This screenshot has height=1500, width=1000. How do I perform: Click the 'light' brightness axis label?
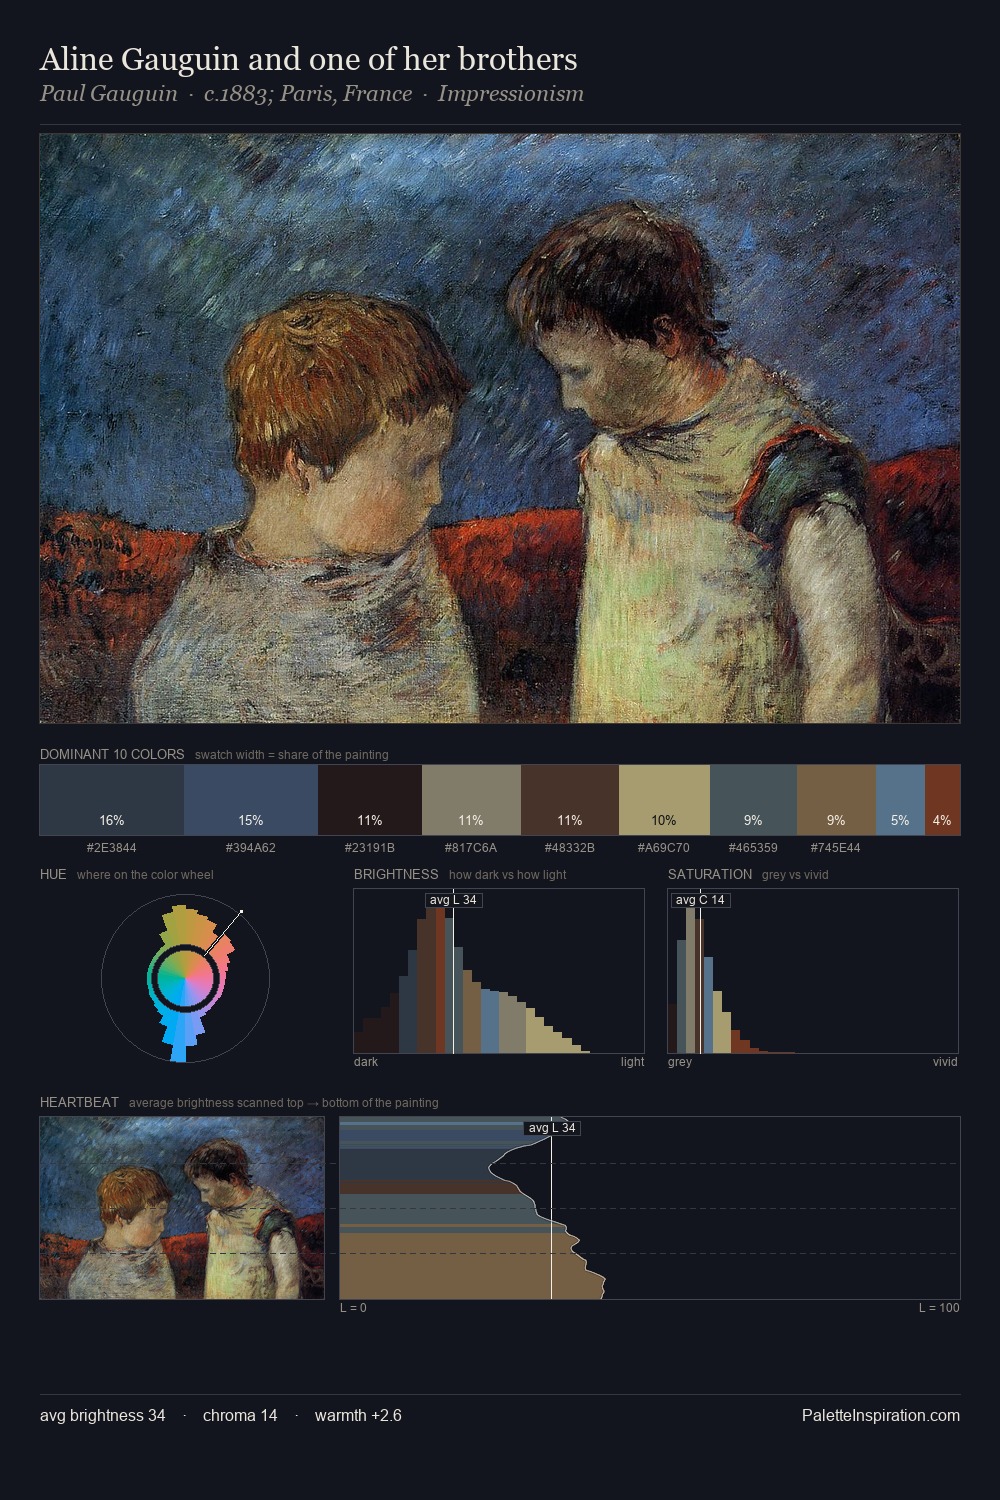632,1062
